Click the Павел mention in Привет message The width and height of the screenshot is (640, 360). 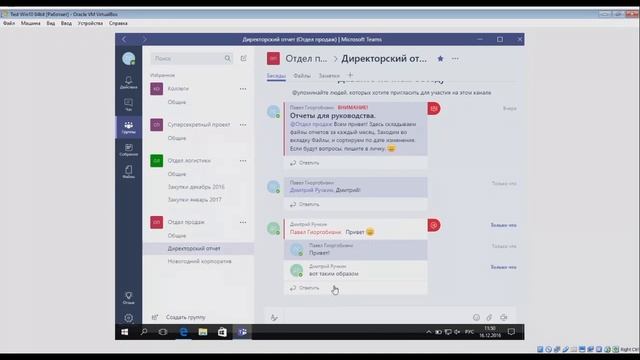click(315, 232)
